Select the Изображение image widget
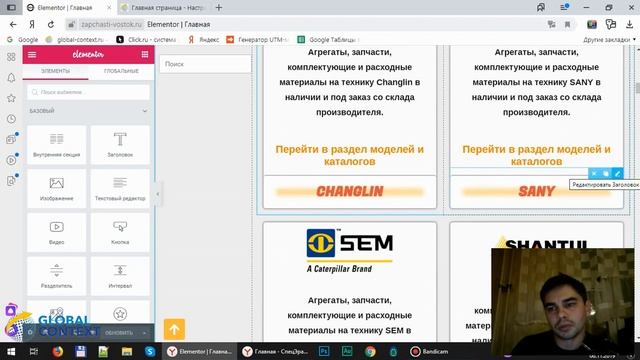The height and width of the screenshot is (360, 640). point(56,189)
